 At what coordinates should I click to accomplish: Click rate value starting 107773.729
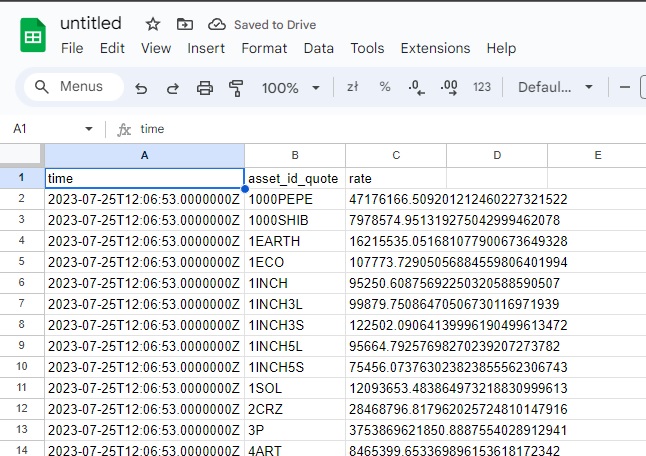(458, 262)
